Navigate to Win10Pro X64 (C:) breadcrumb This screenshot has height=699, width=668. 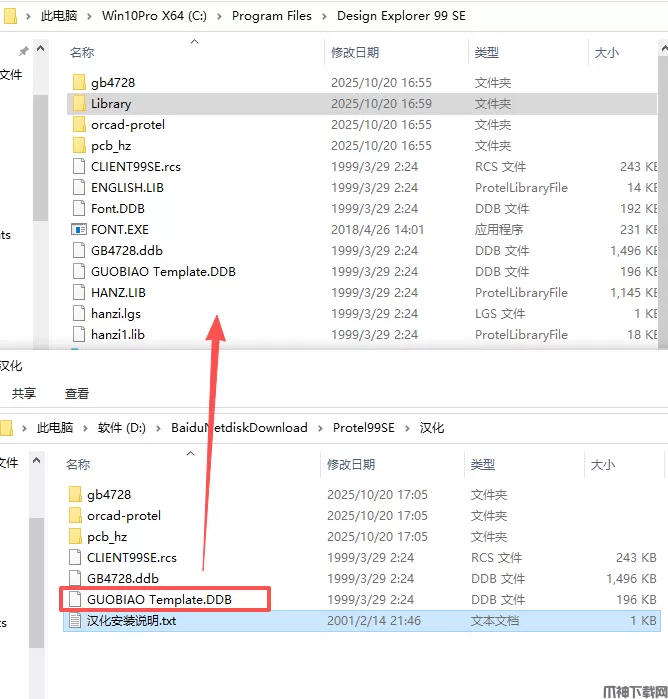pos(154,16)
